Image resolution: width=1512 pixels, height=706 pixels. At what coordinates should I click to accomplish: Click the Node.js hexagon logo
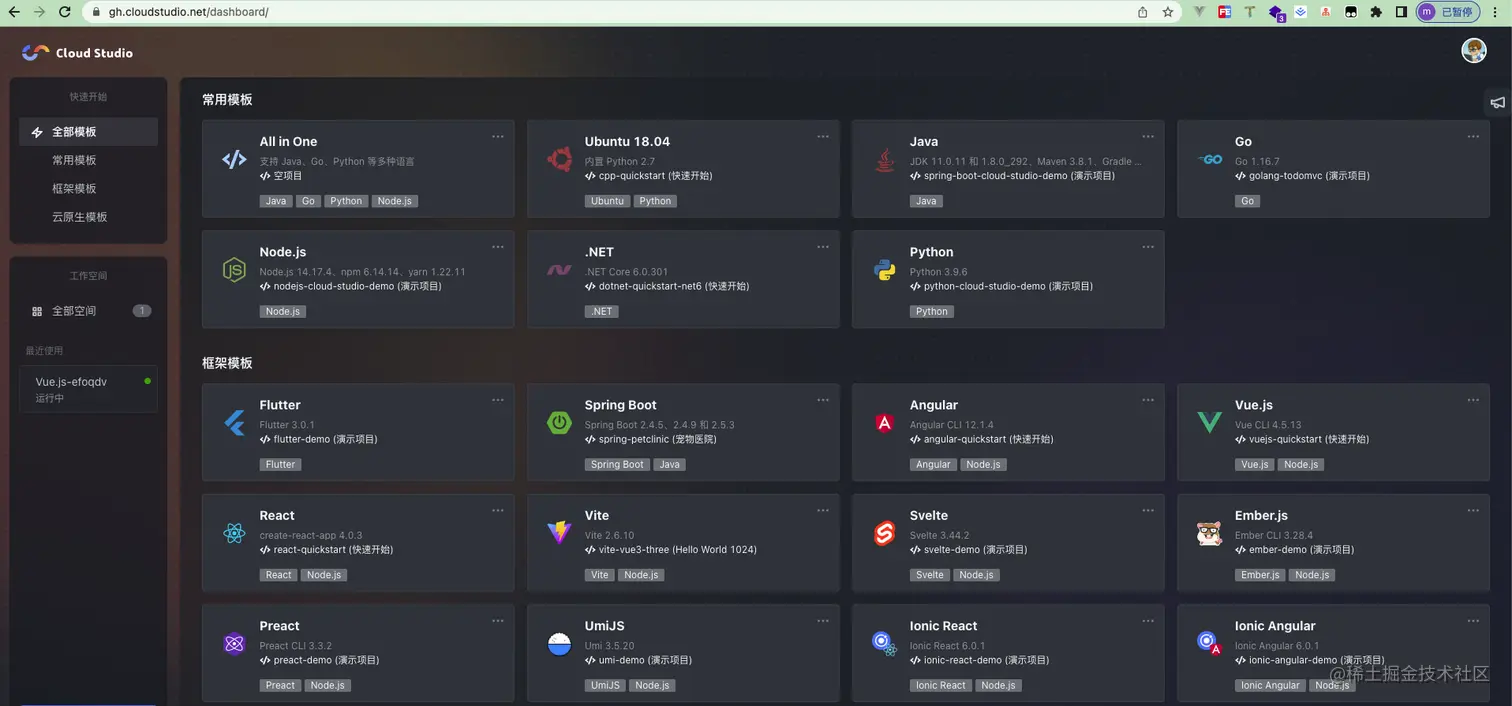pos(234,270)
